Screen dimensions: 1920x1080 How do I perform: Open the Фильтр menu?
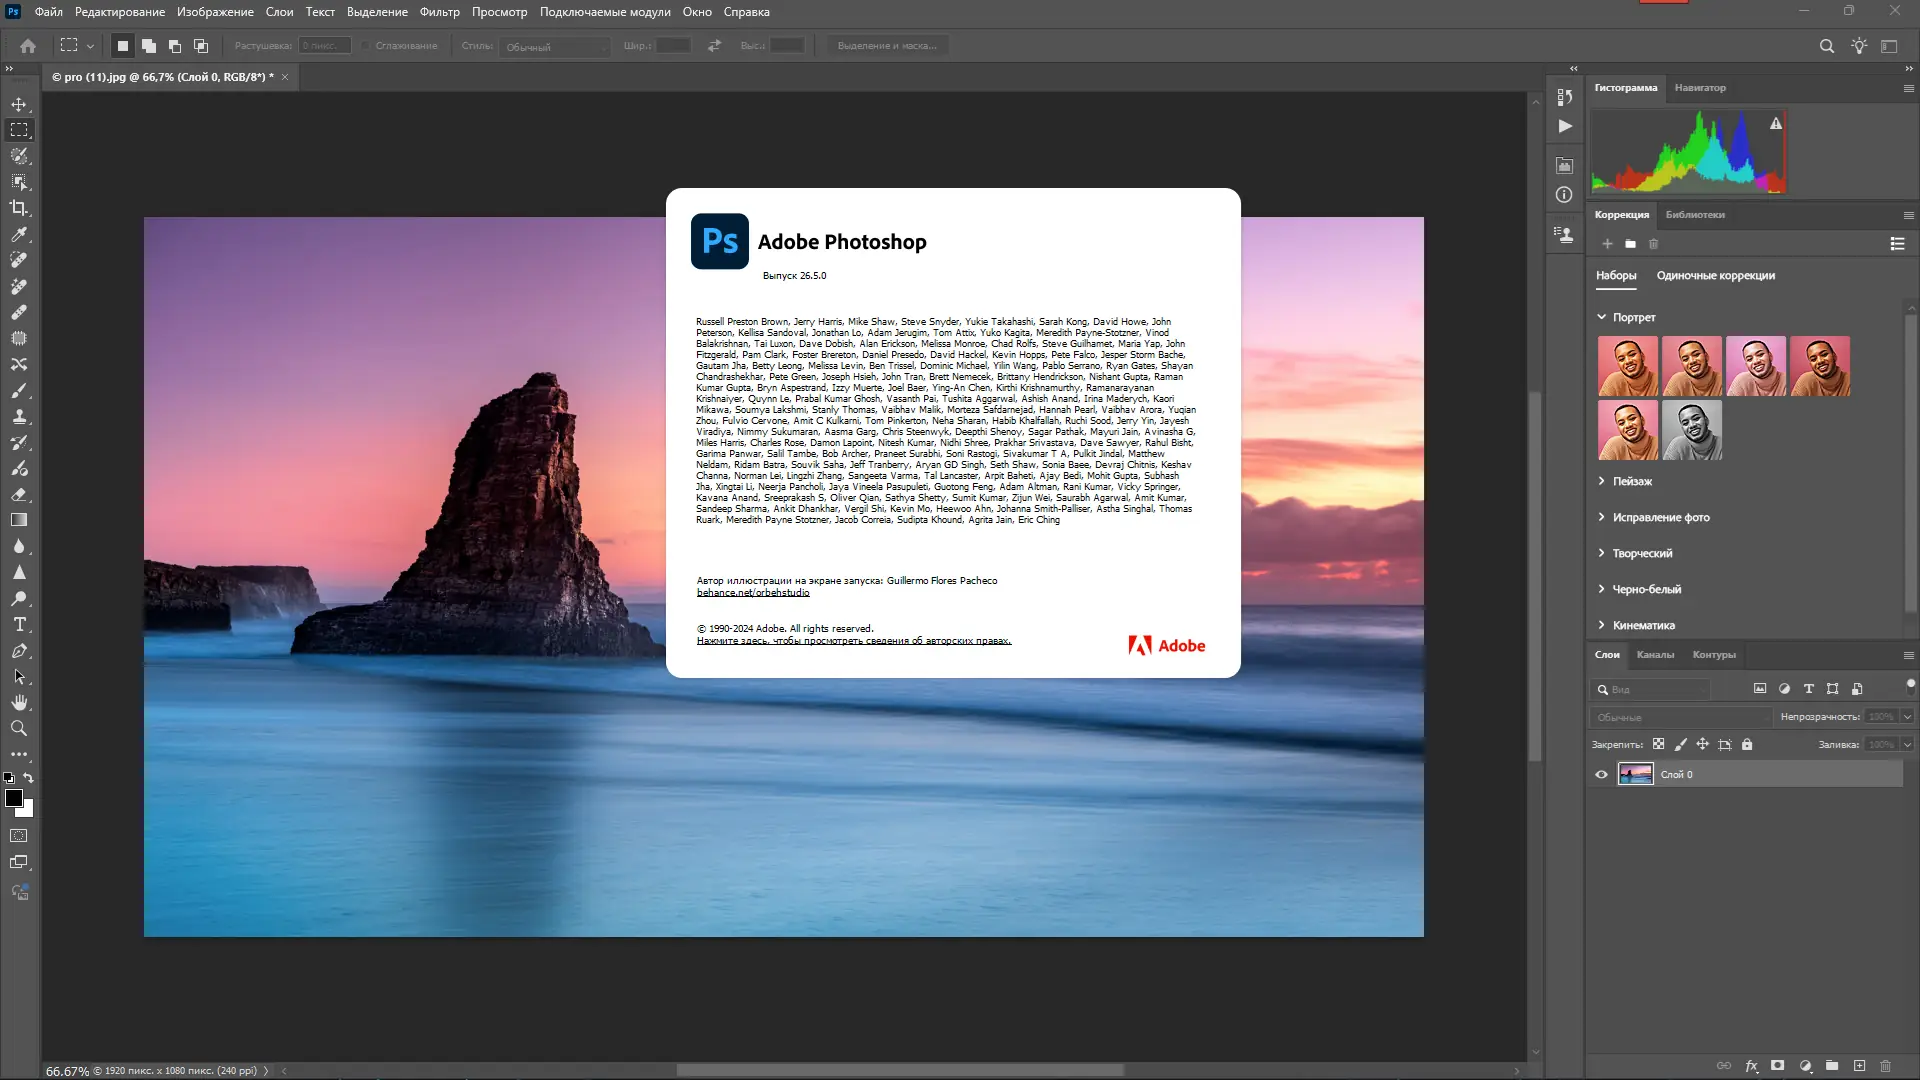(439, 12)
